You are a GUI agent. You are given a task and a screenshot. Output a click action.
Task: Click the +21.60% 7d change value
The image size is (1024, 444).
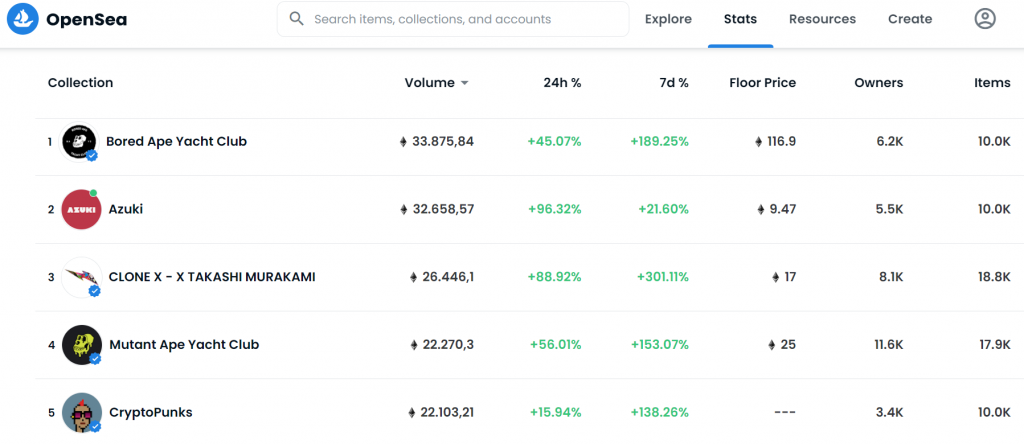[x=664, y=210]
